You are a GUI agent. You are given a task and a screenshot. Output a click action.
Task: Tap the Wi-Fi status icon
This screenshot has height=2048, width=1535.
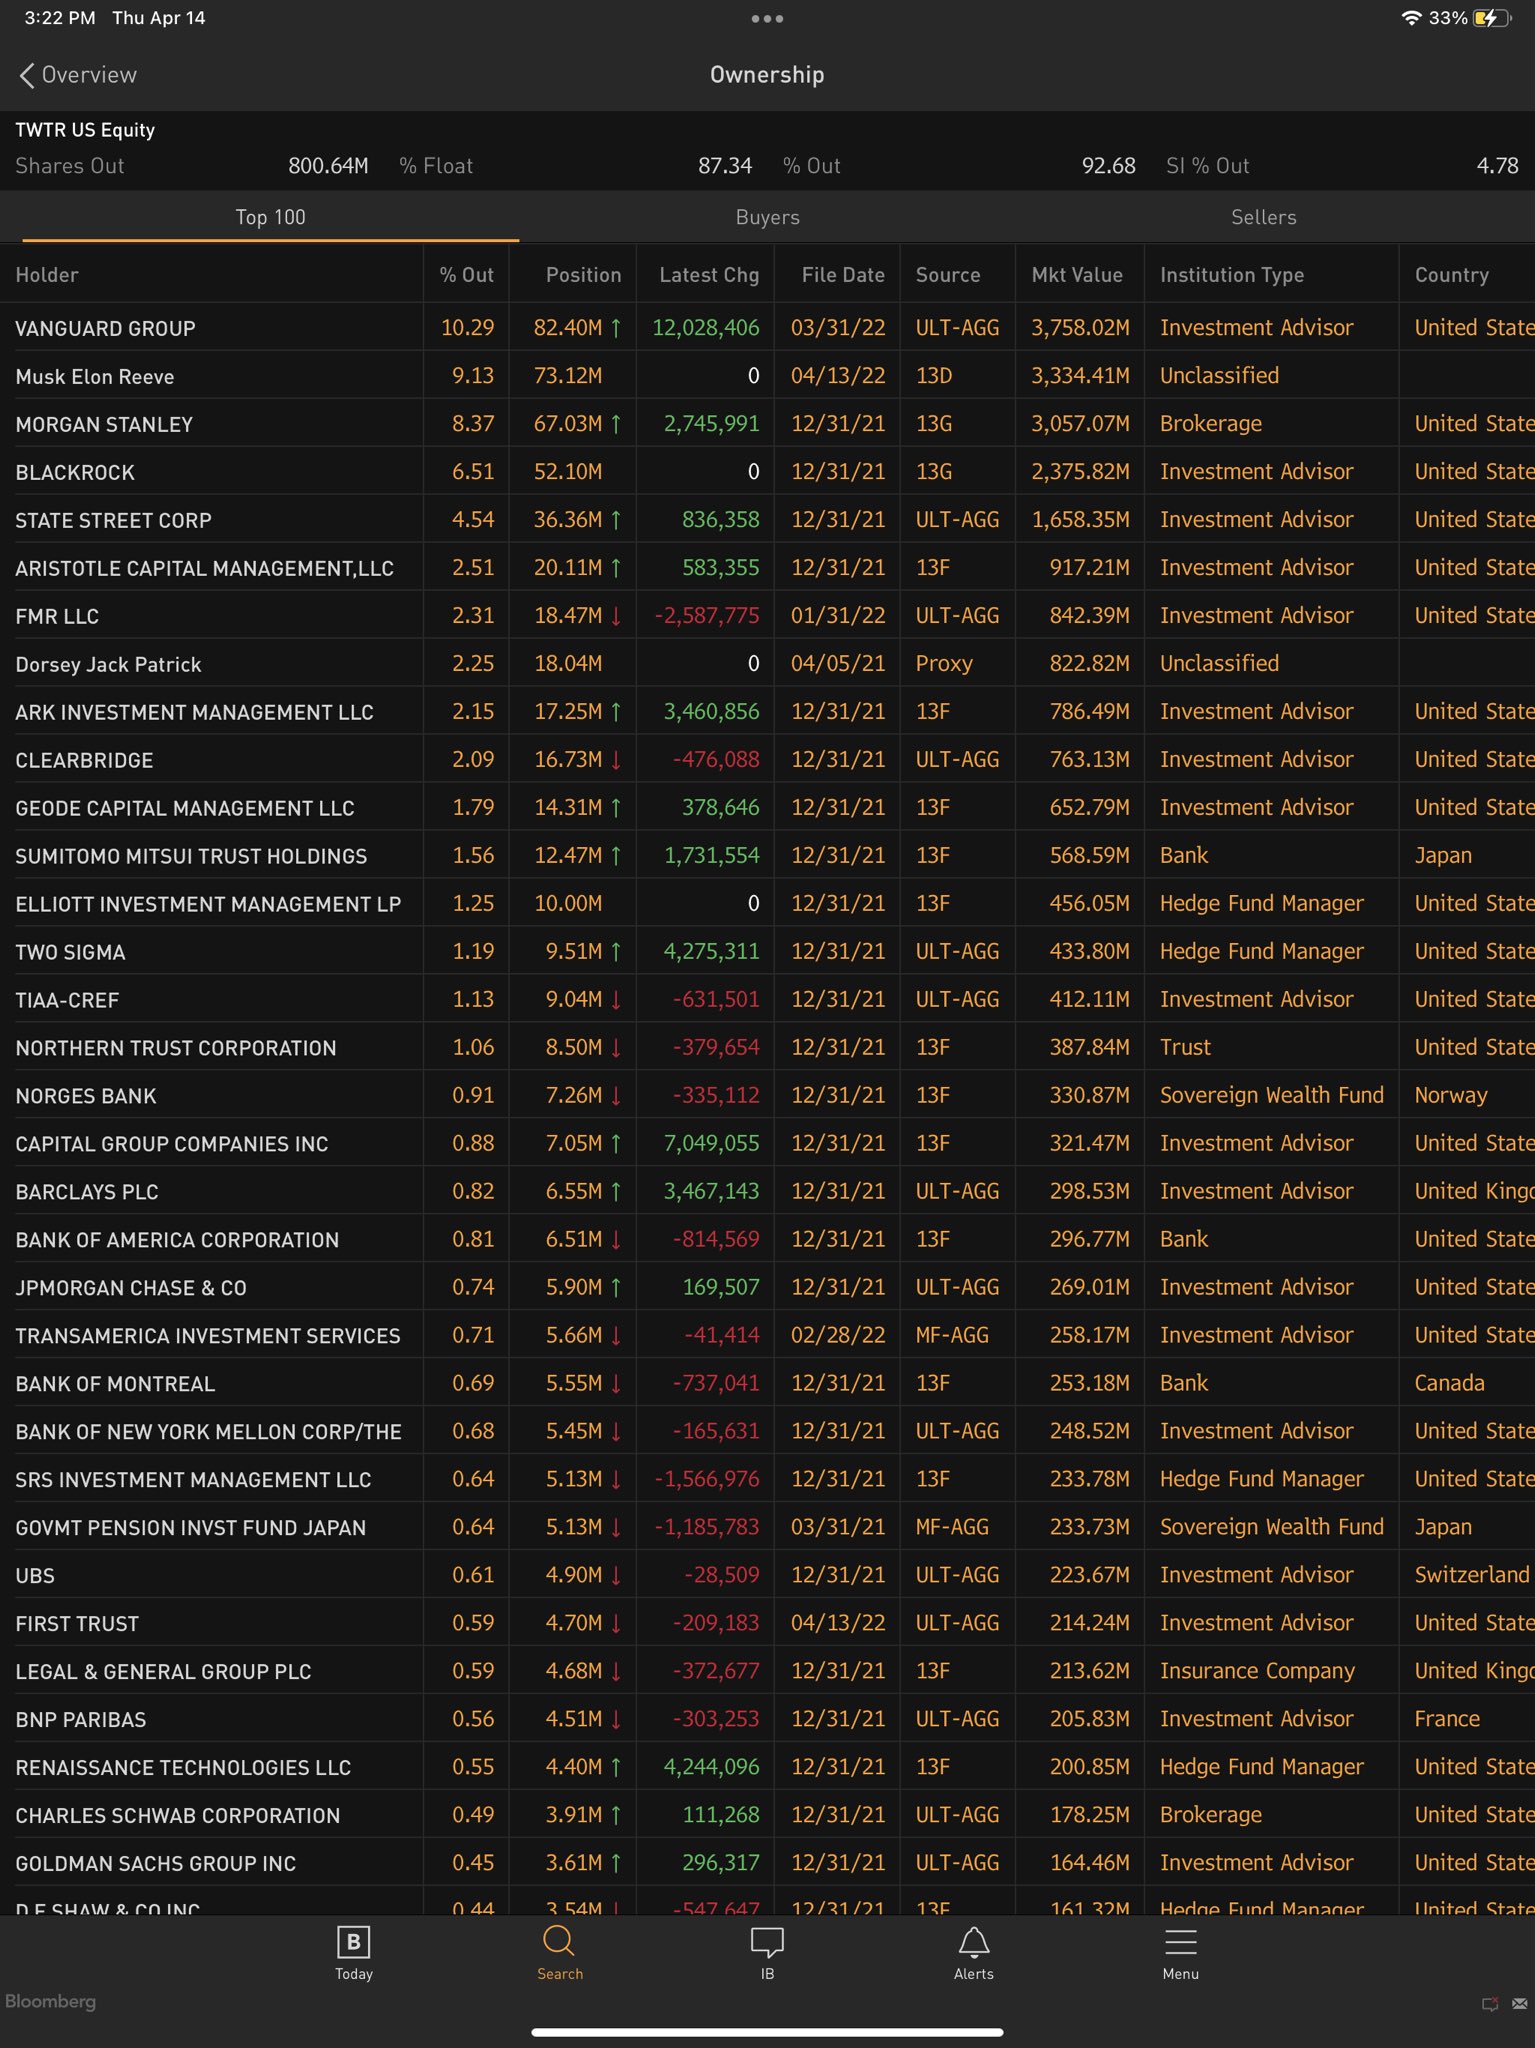[1411, 18]
